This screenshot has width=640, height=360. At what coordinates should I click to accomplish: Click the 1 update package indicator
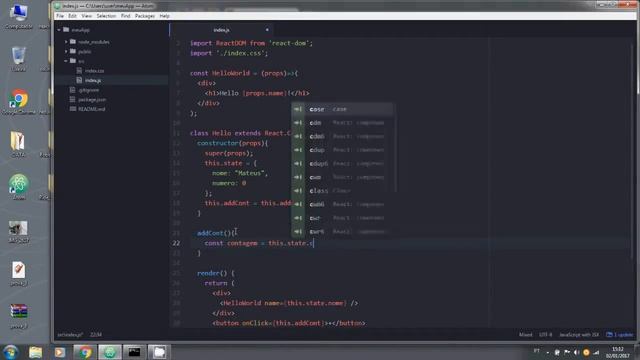tap(620, 335)
